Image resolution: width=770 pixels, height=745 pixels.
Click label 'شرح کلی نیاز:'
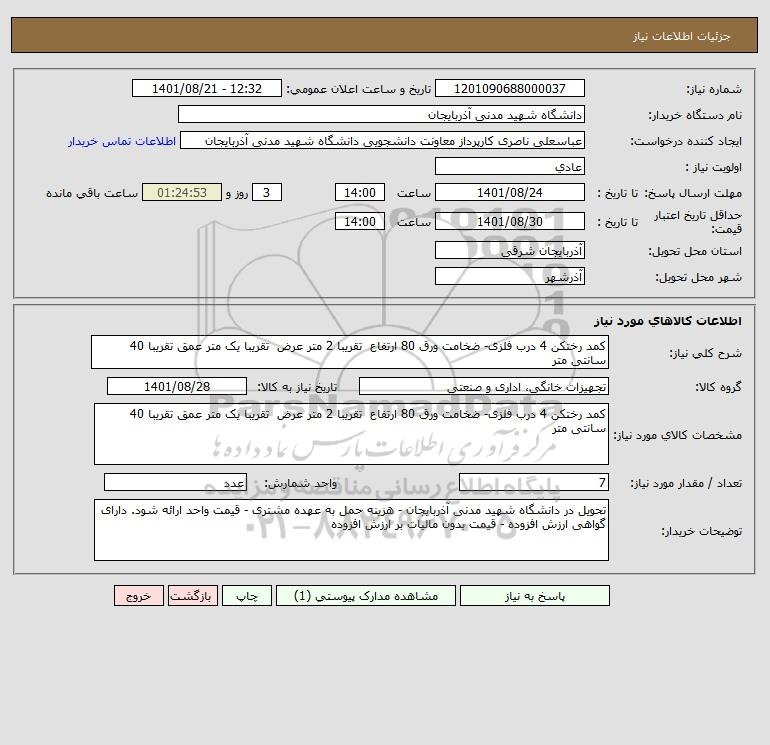[x=706, y=353]
